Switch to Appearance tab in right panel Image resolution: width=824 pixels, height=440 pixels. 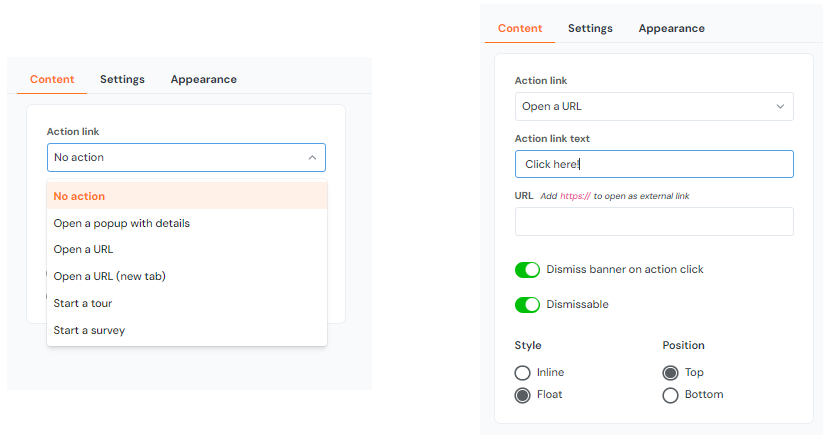tap(671, 28)
